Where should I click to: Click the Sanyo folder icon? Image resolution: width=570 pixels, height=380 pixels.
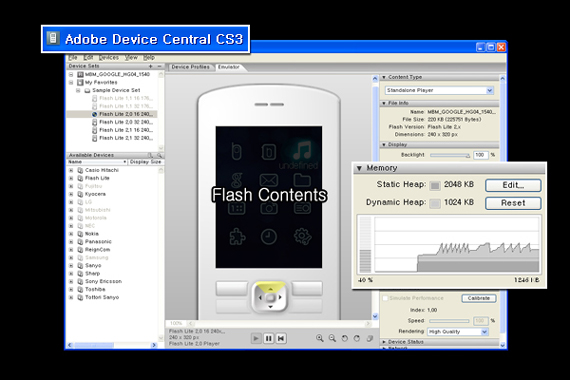coord(80,265)
